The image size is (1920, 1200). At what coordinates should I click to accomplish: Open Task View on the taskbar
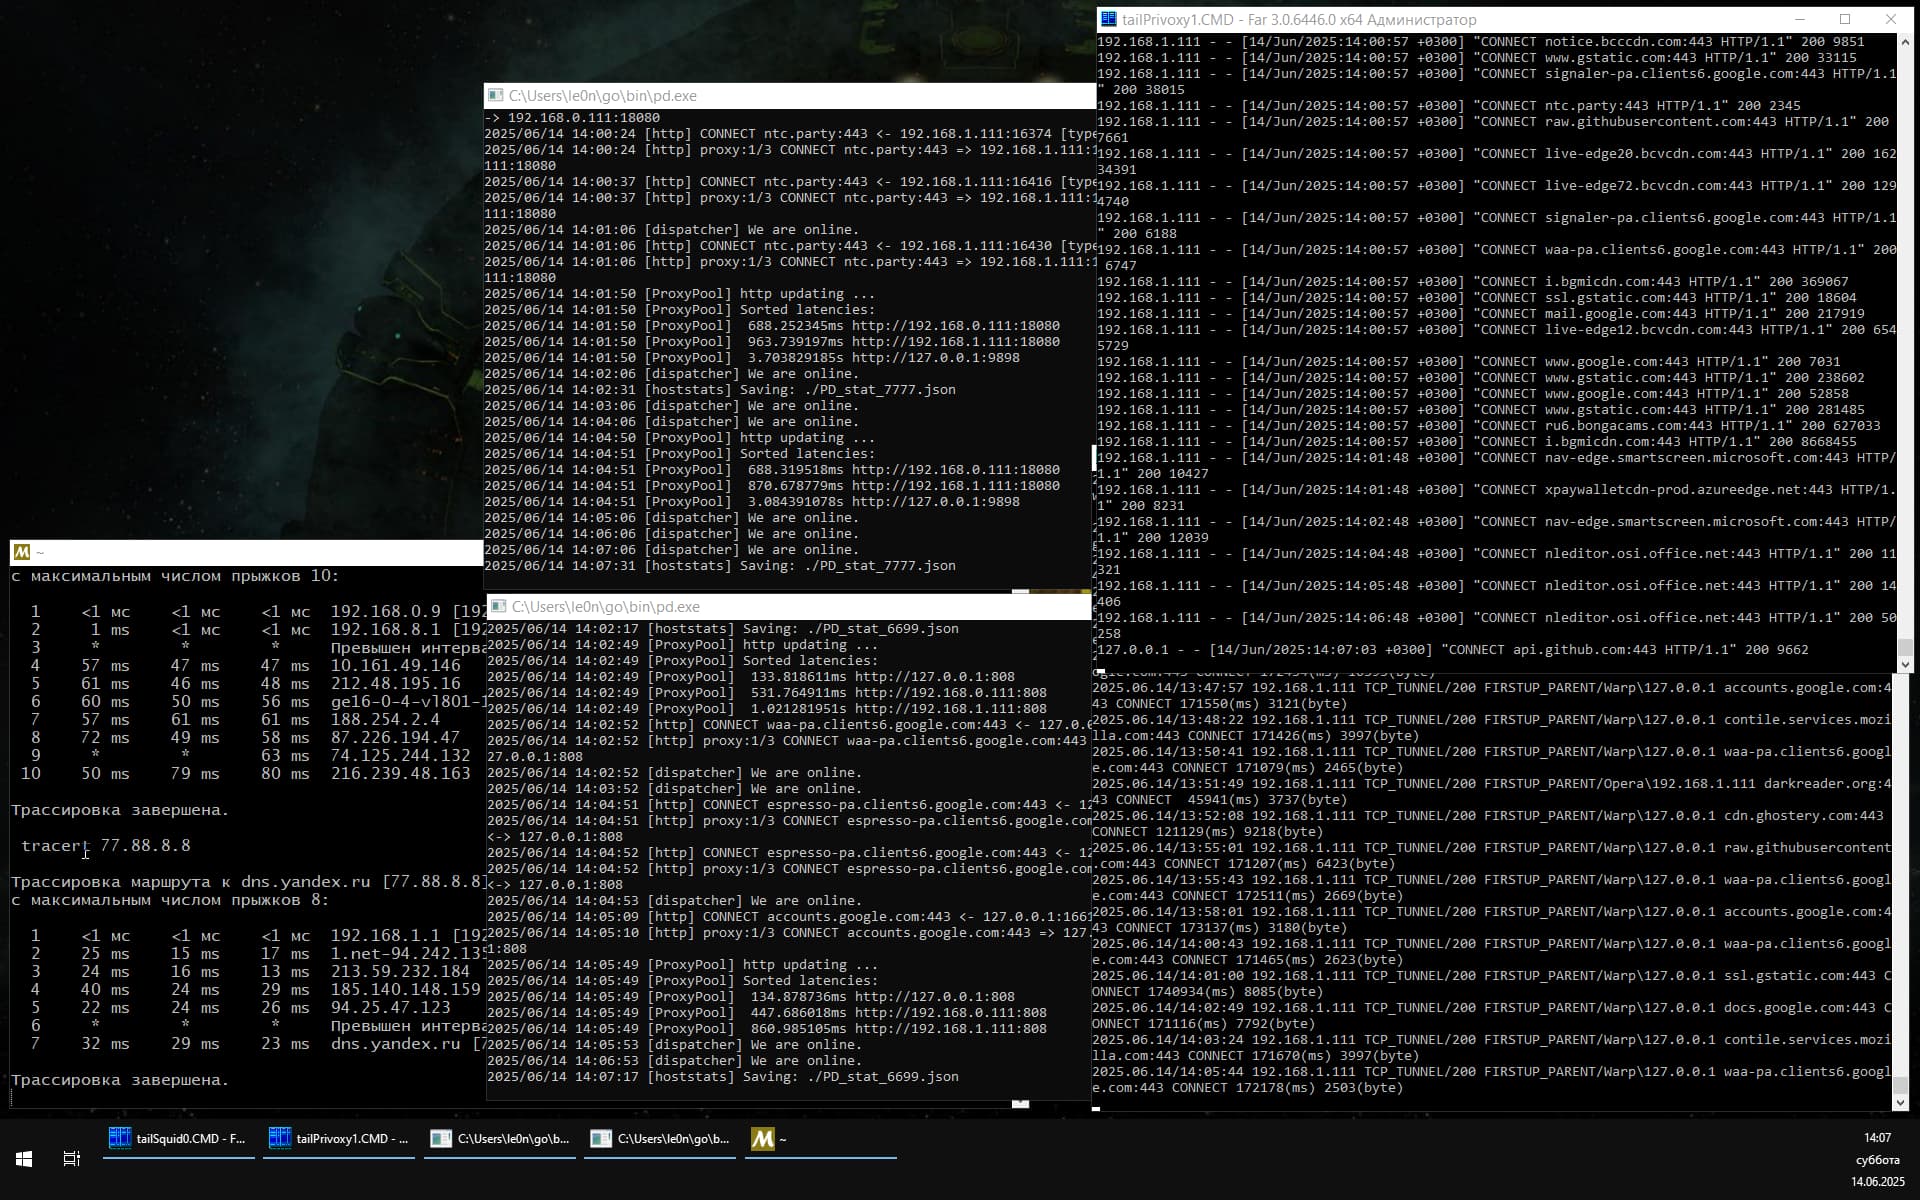(x=71, y=1159)
